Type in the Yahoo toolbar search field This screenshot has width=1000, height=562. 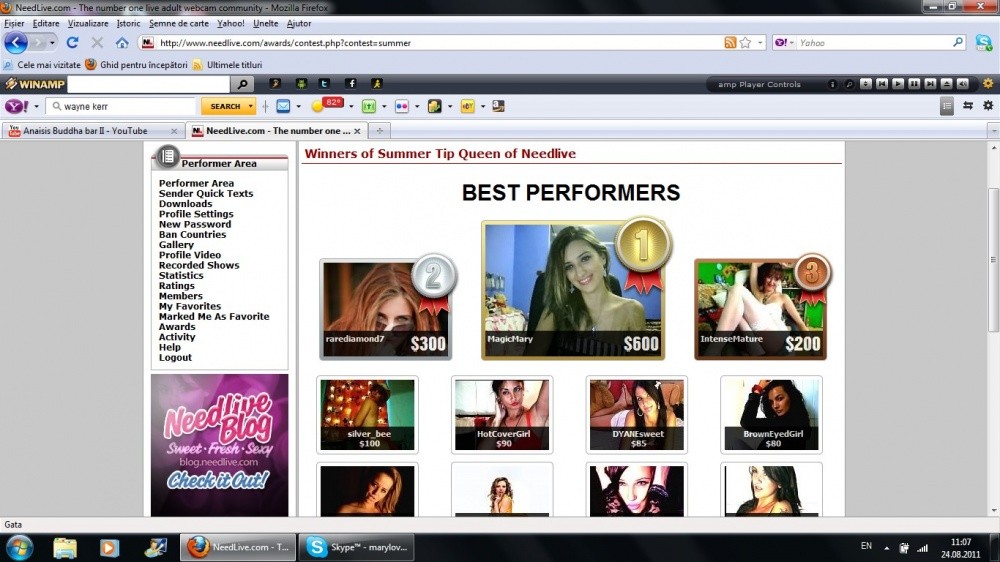[125, 106]
